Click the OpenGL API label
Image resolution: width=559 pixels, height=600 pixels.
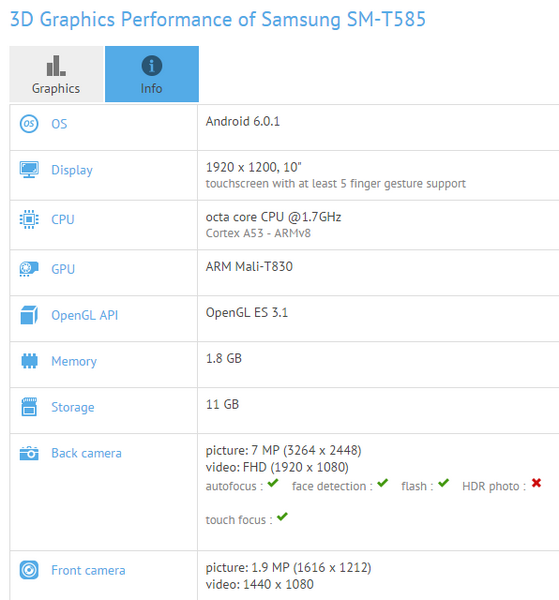coord(85,315)
